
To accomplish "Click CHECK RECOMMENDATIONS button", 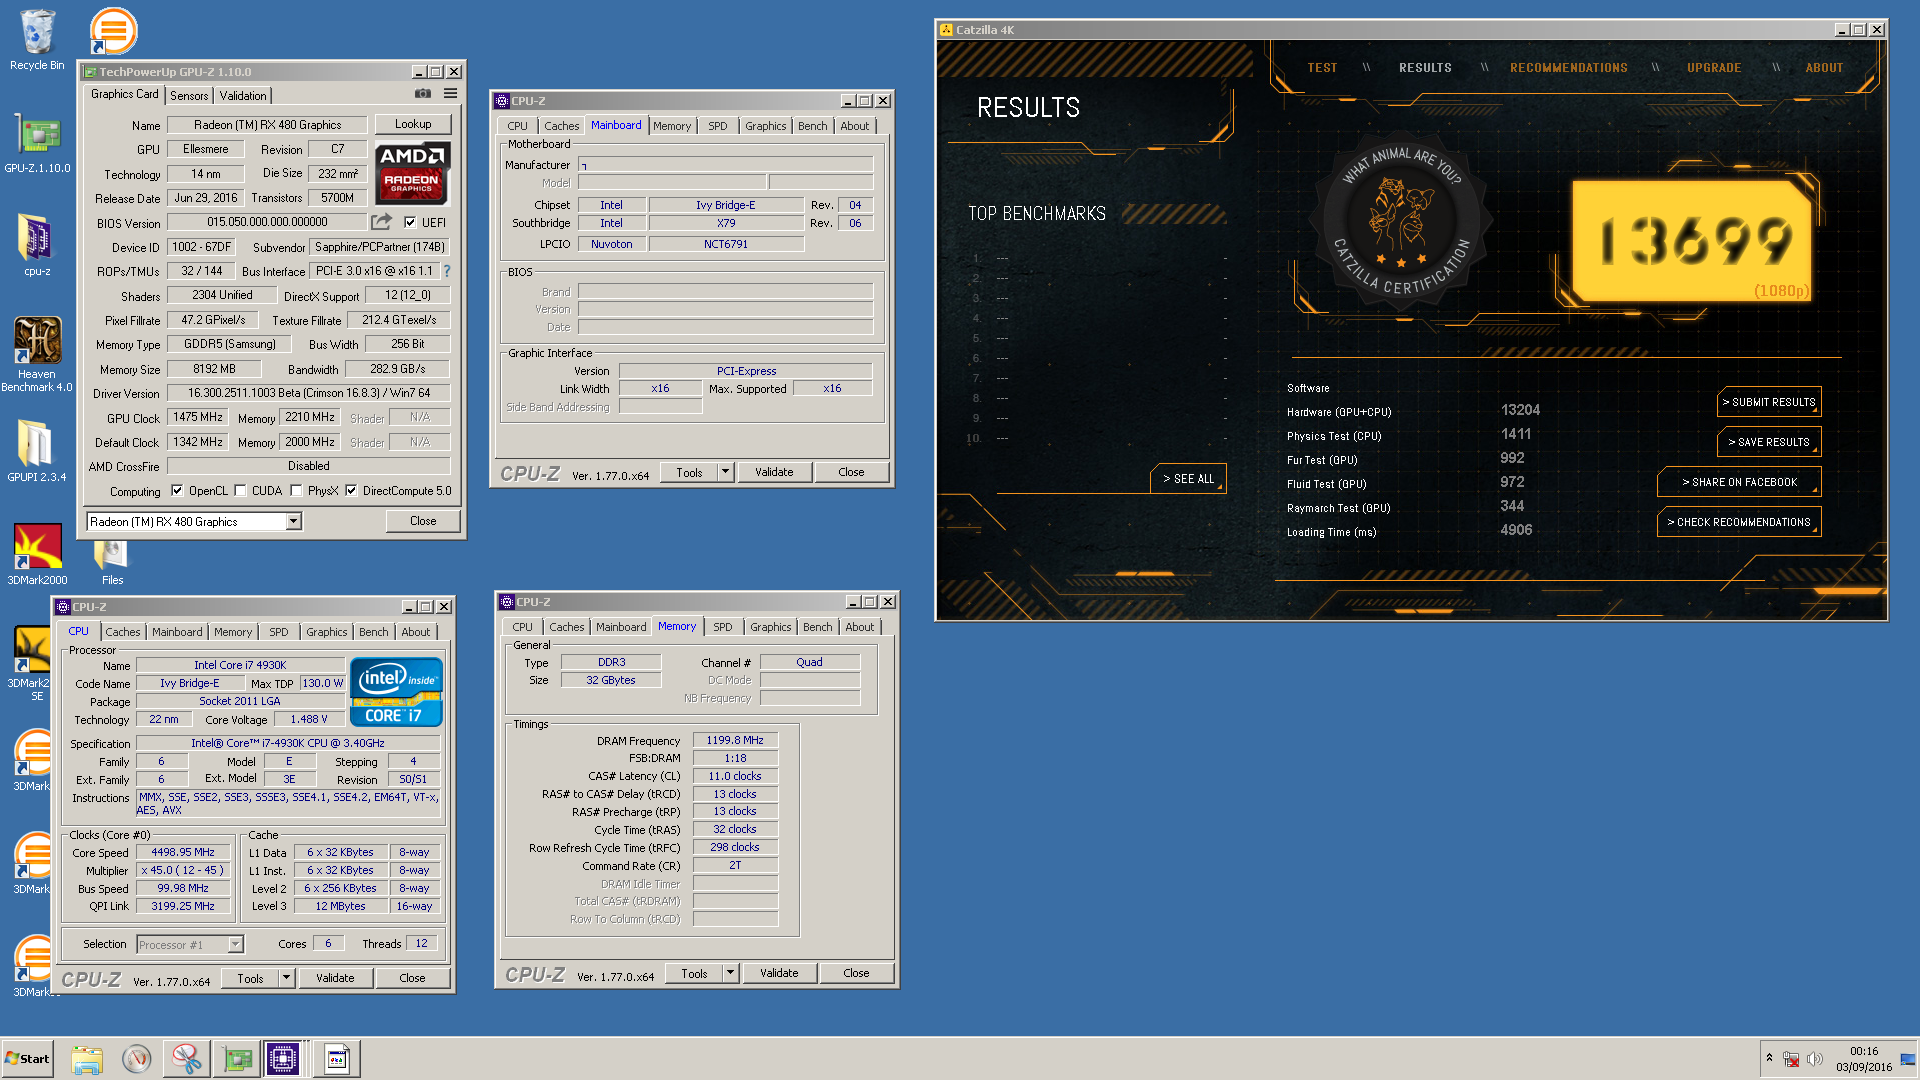I will [1739, 522].
